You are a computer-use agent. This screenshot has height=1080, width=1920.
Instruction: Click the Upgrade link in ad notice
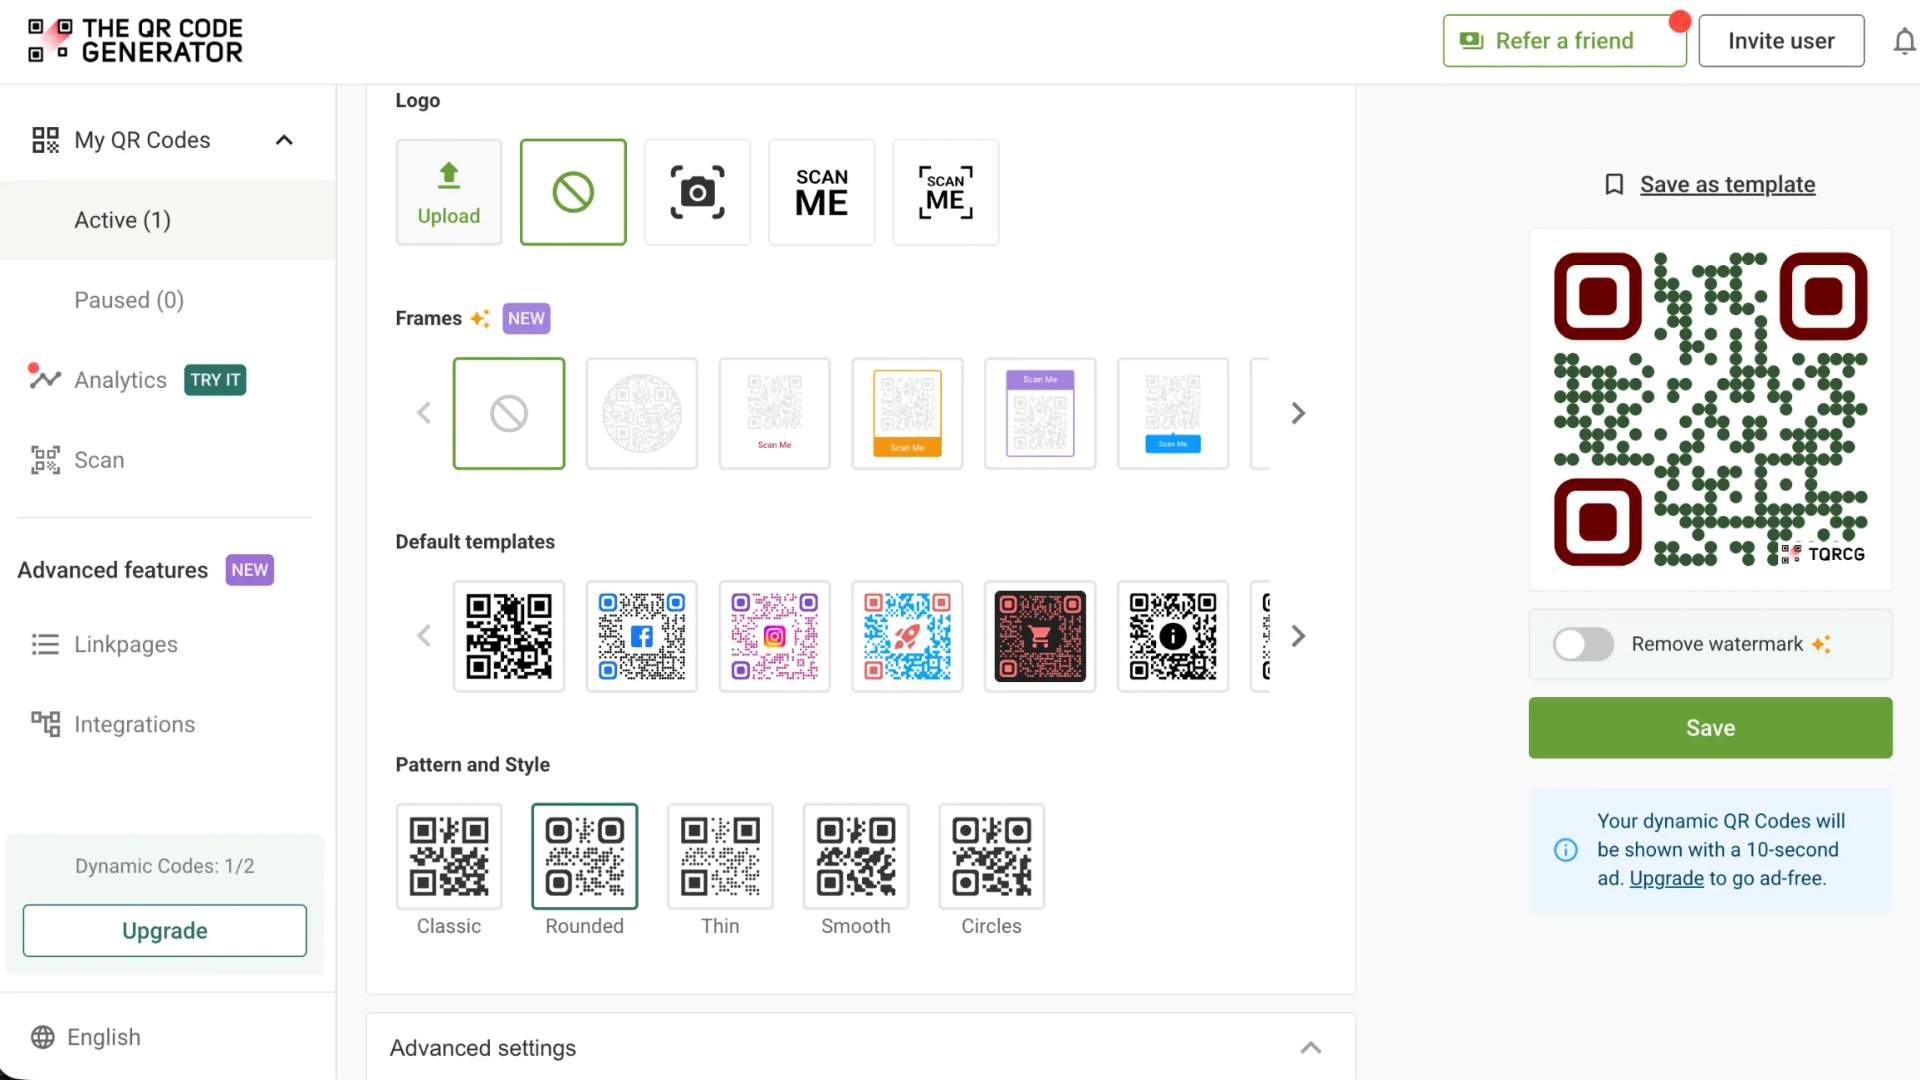(x=1666, y=878)
